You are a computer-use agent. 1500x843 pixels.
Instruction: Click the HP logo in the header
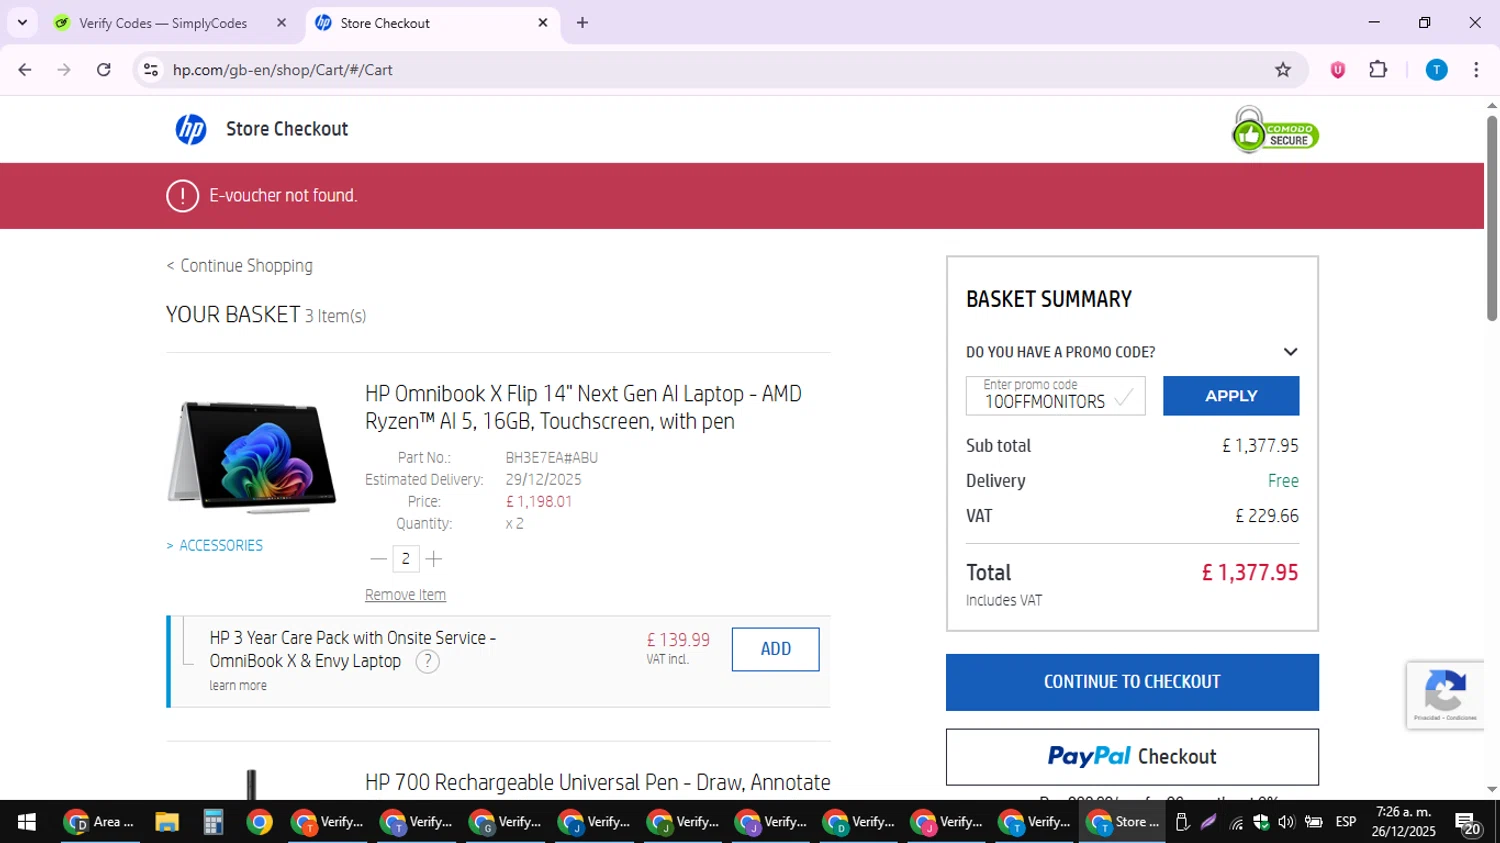click(x=191, y=129)
